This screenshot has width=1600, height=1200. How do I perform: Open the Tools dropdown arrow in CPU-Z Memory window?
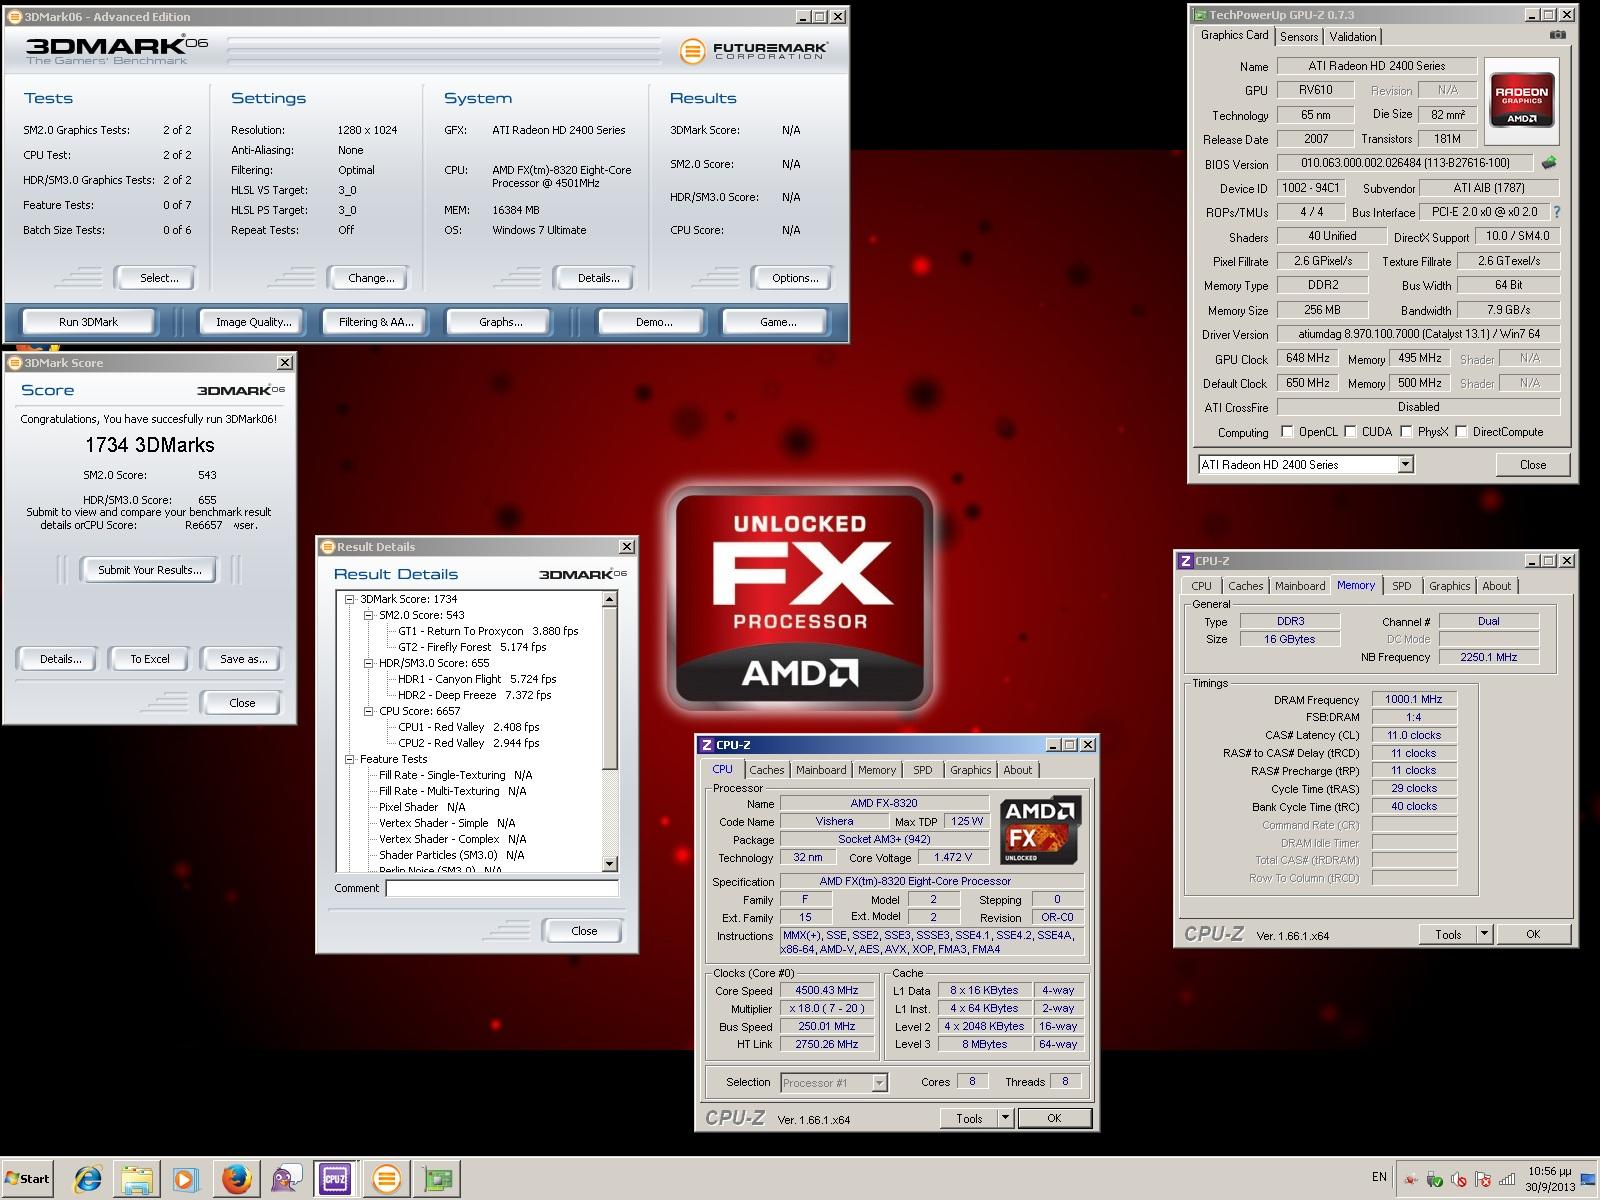[x=1484, y=934]
